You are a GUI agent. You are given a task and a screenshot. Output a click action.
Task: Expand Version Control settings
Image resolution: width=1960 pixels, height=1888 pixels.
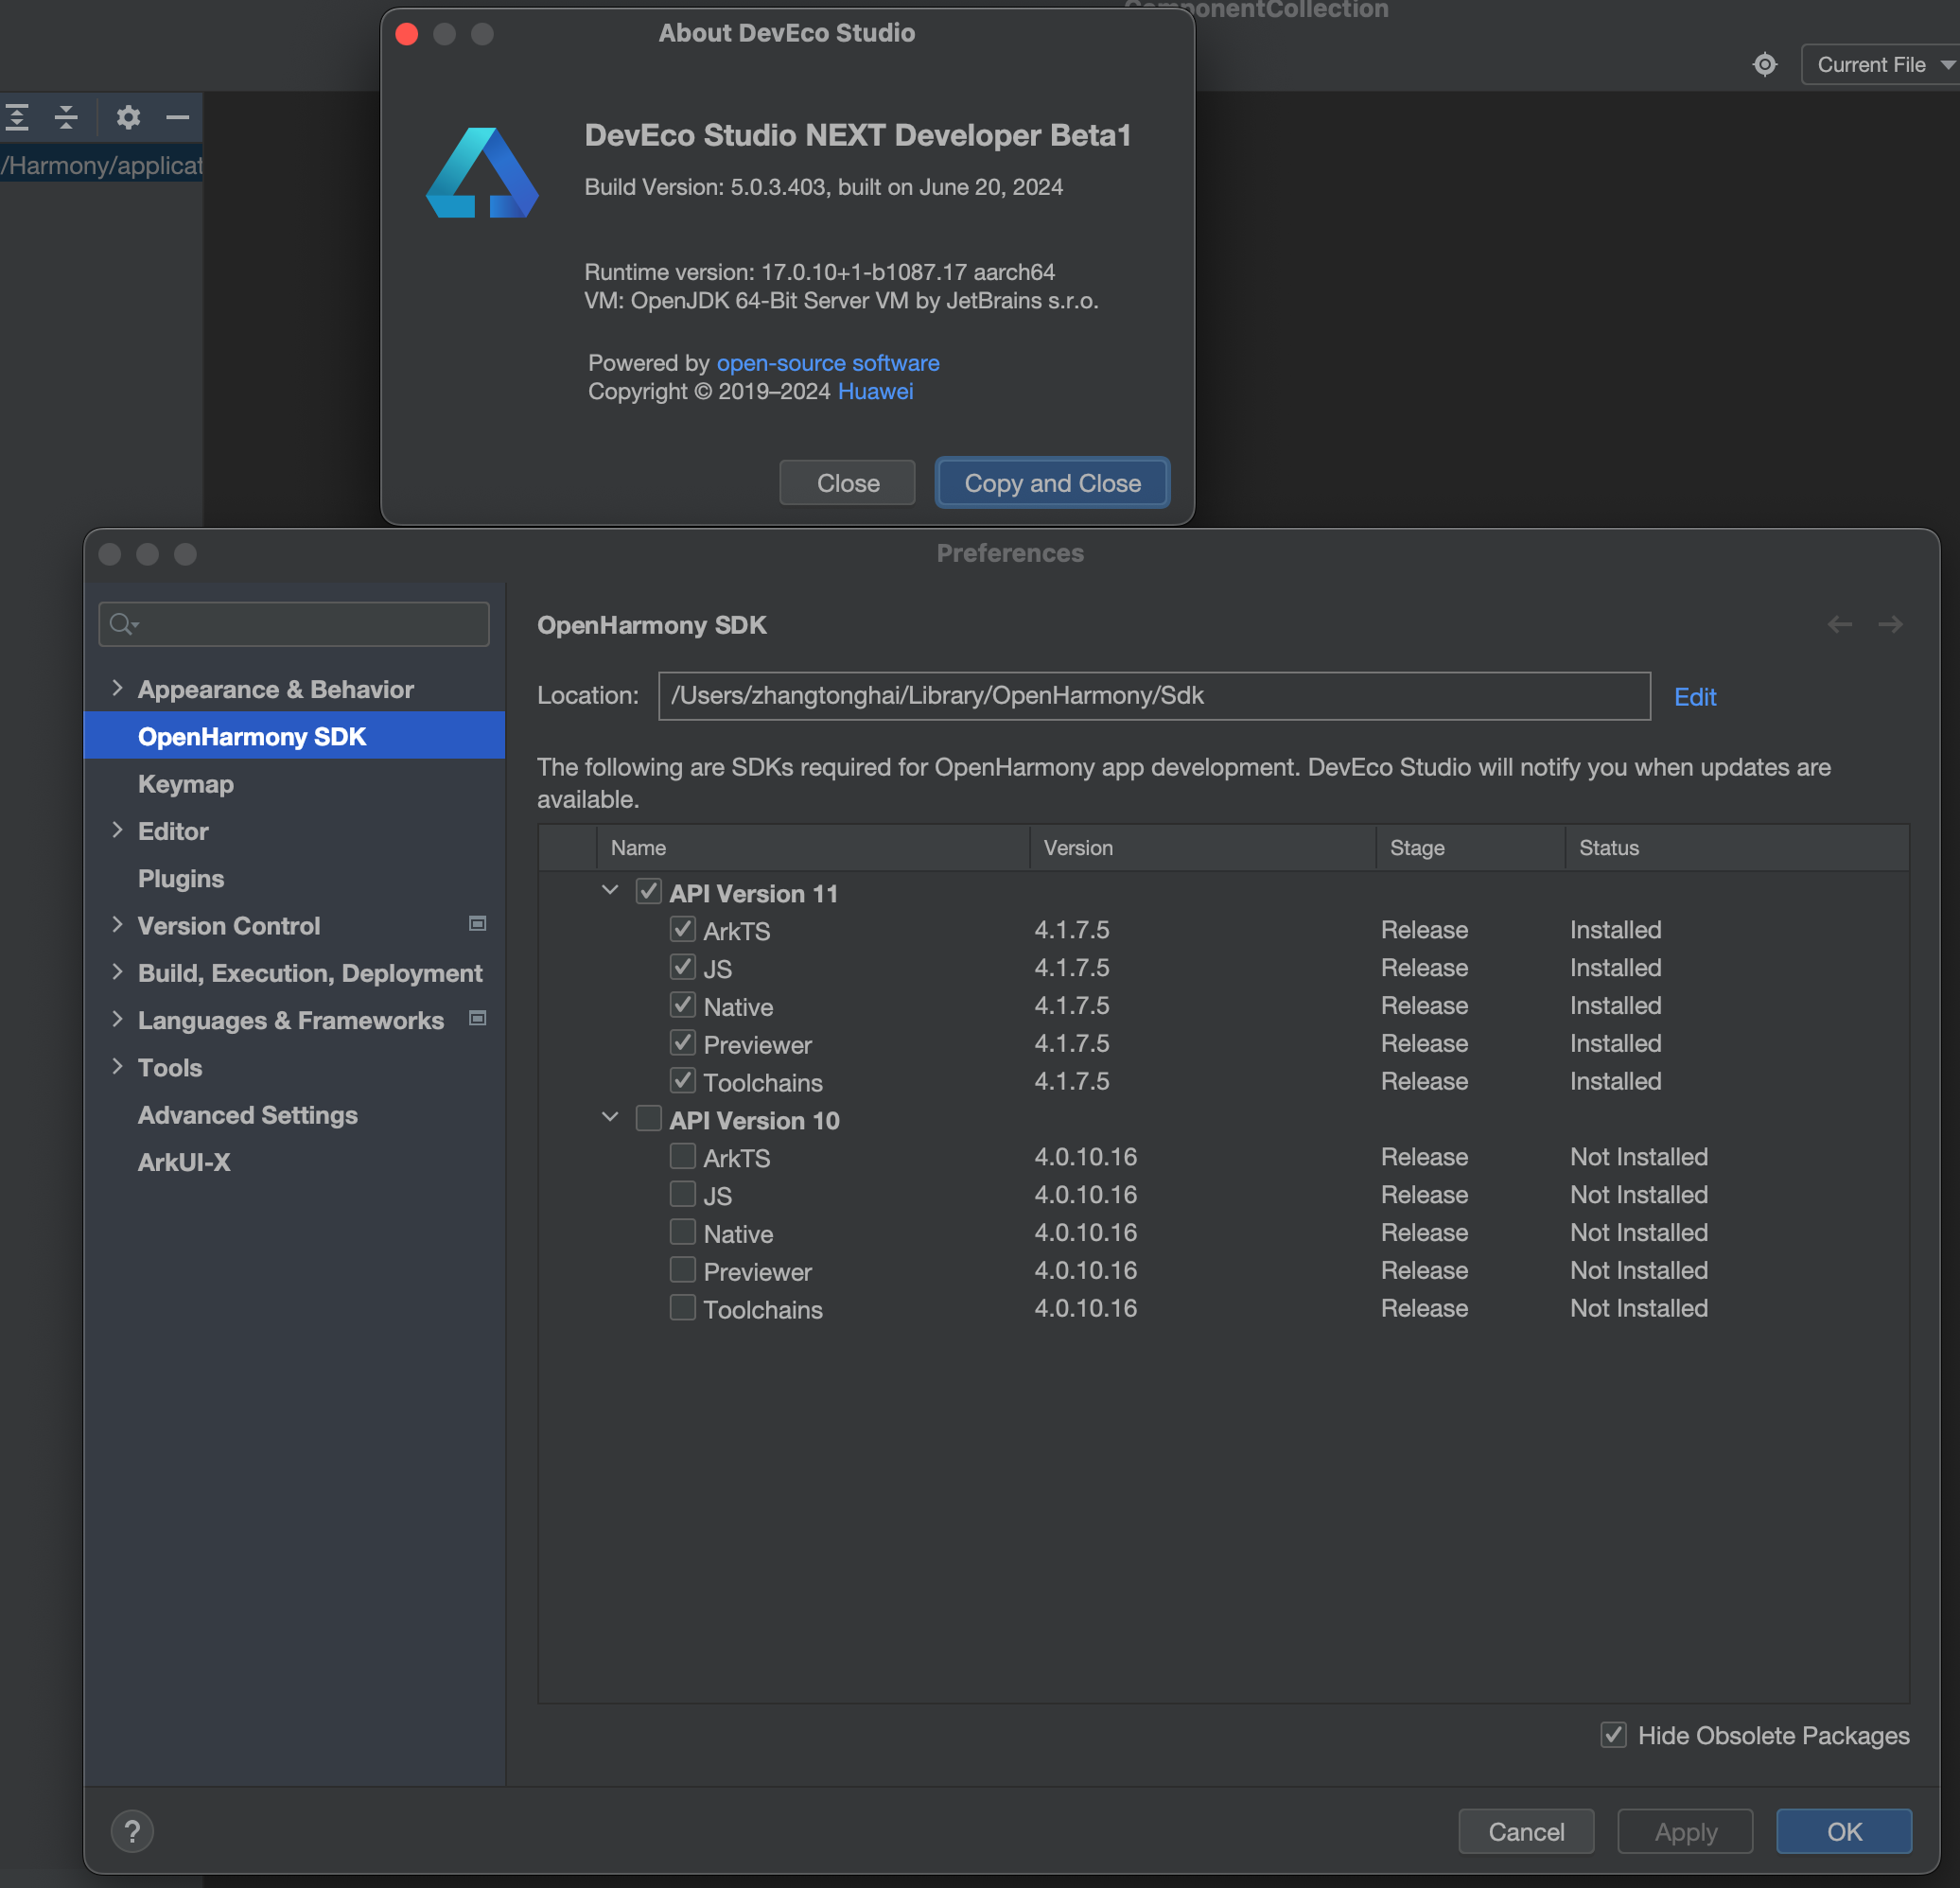[x=117, y=925]
